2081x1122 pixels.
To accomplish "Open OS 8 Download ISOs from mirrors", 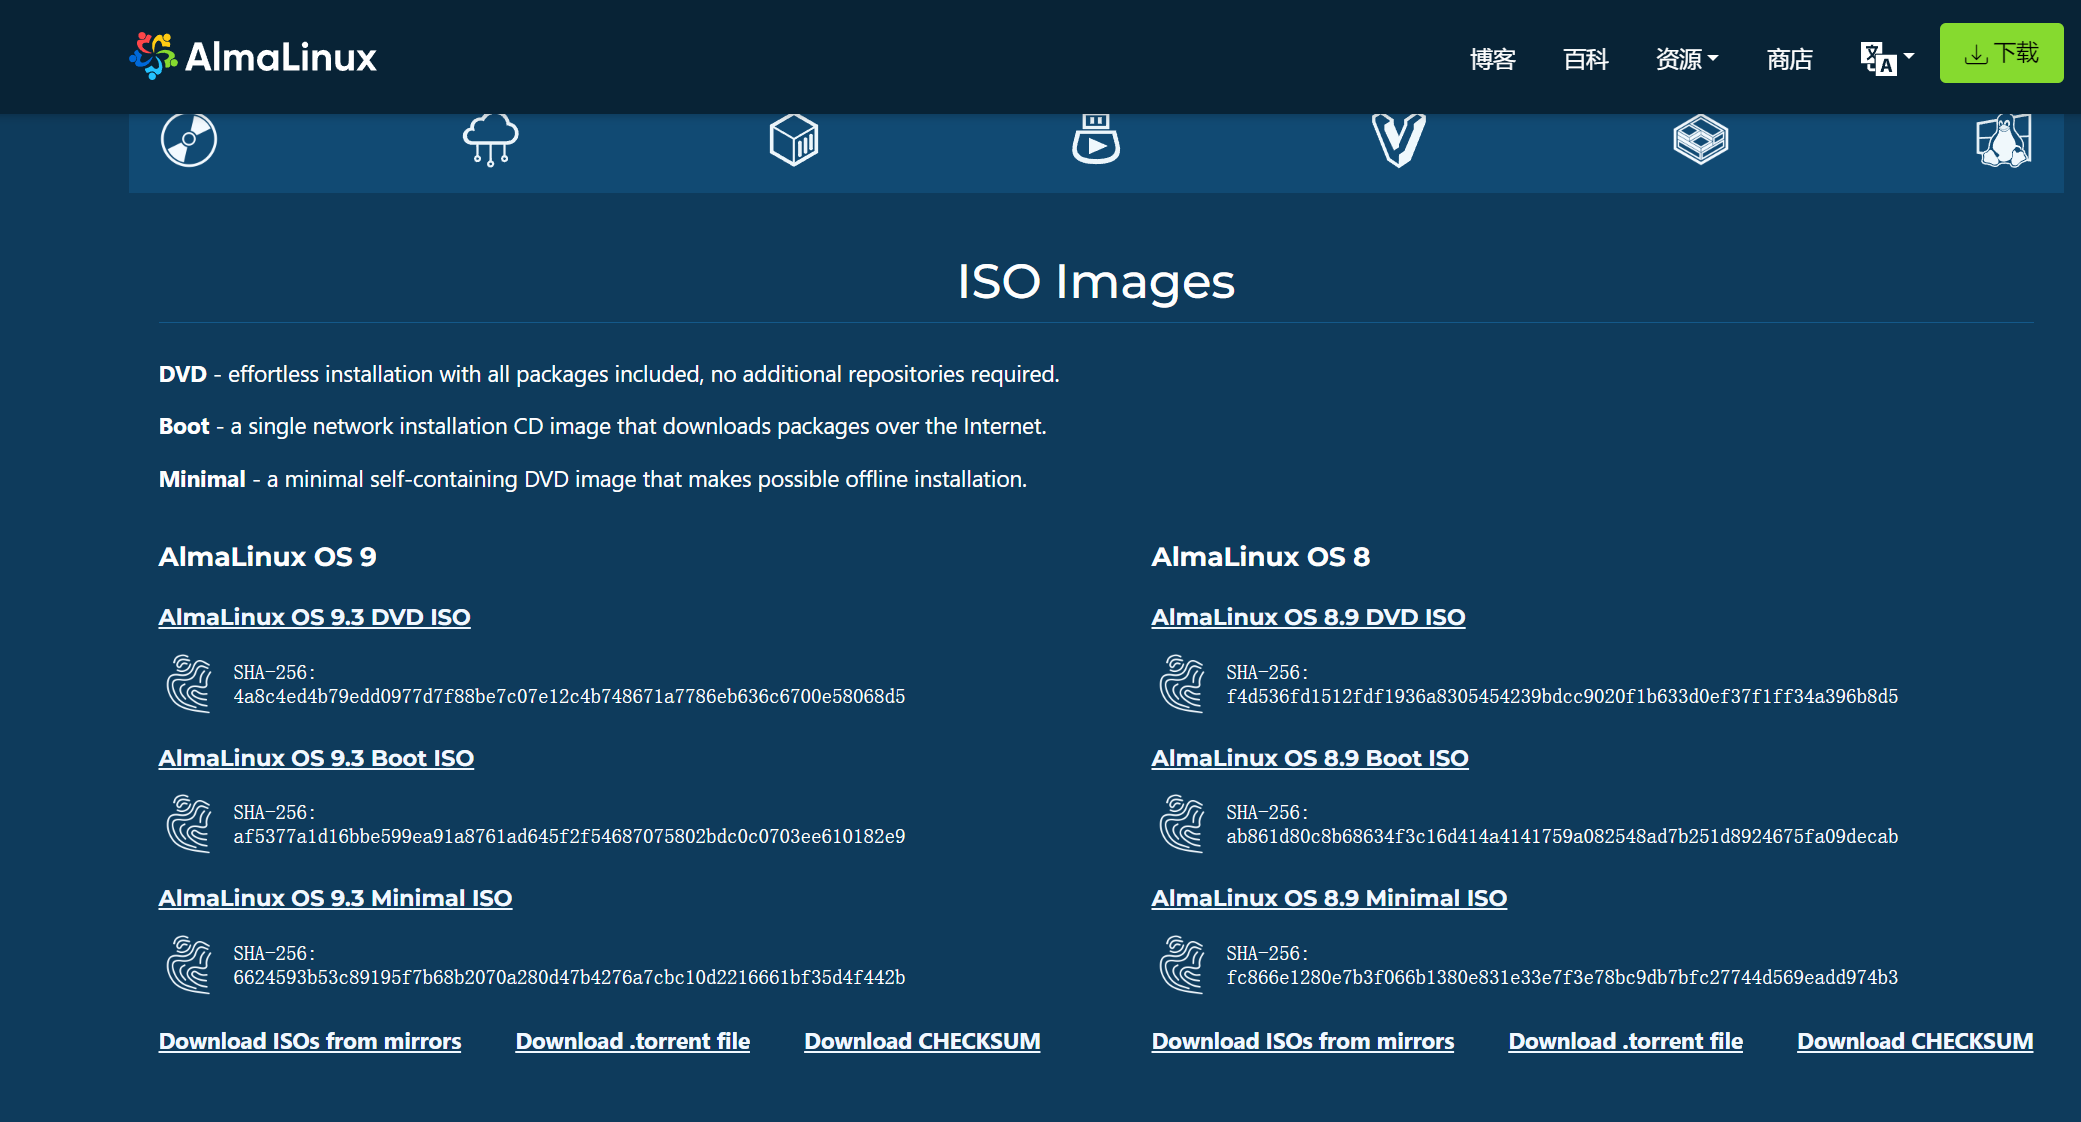I will tap(1303, 1041).
